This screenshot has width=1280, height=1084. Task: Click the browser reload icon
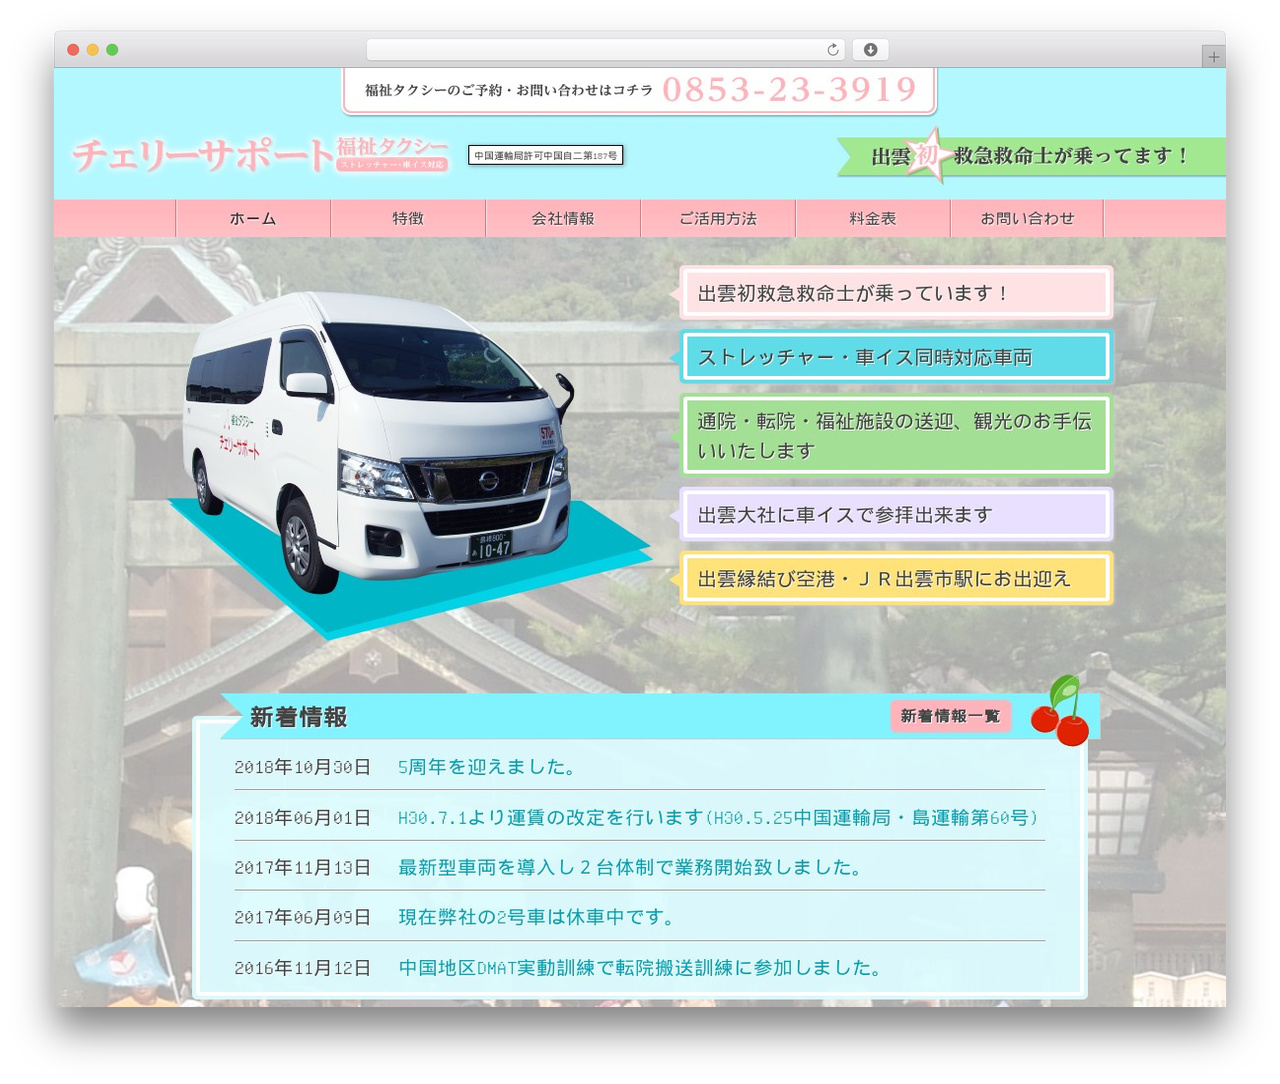[832, 50]
